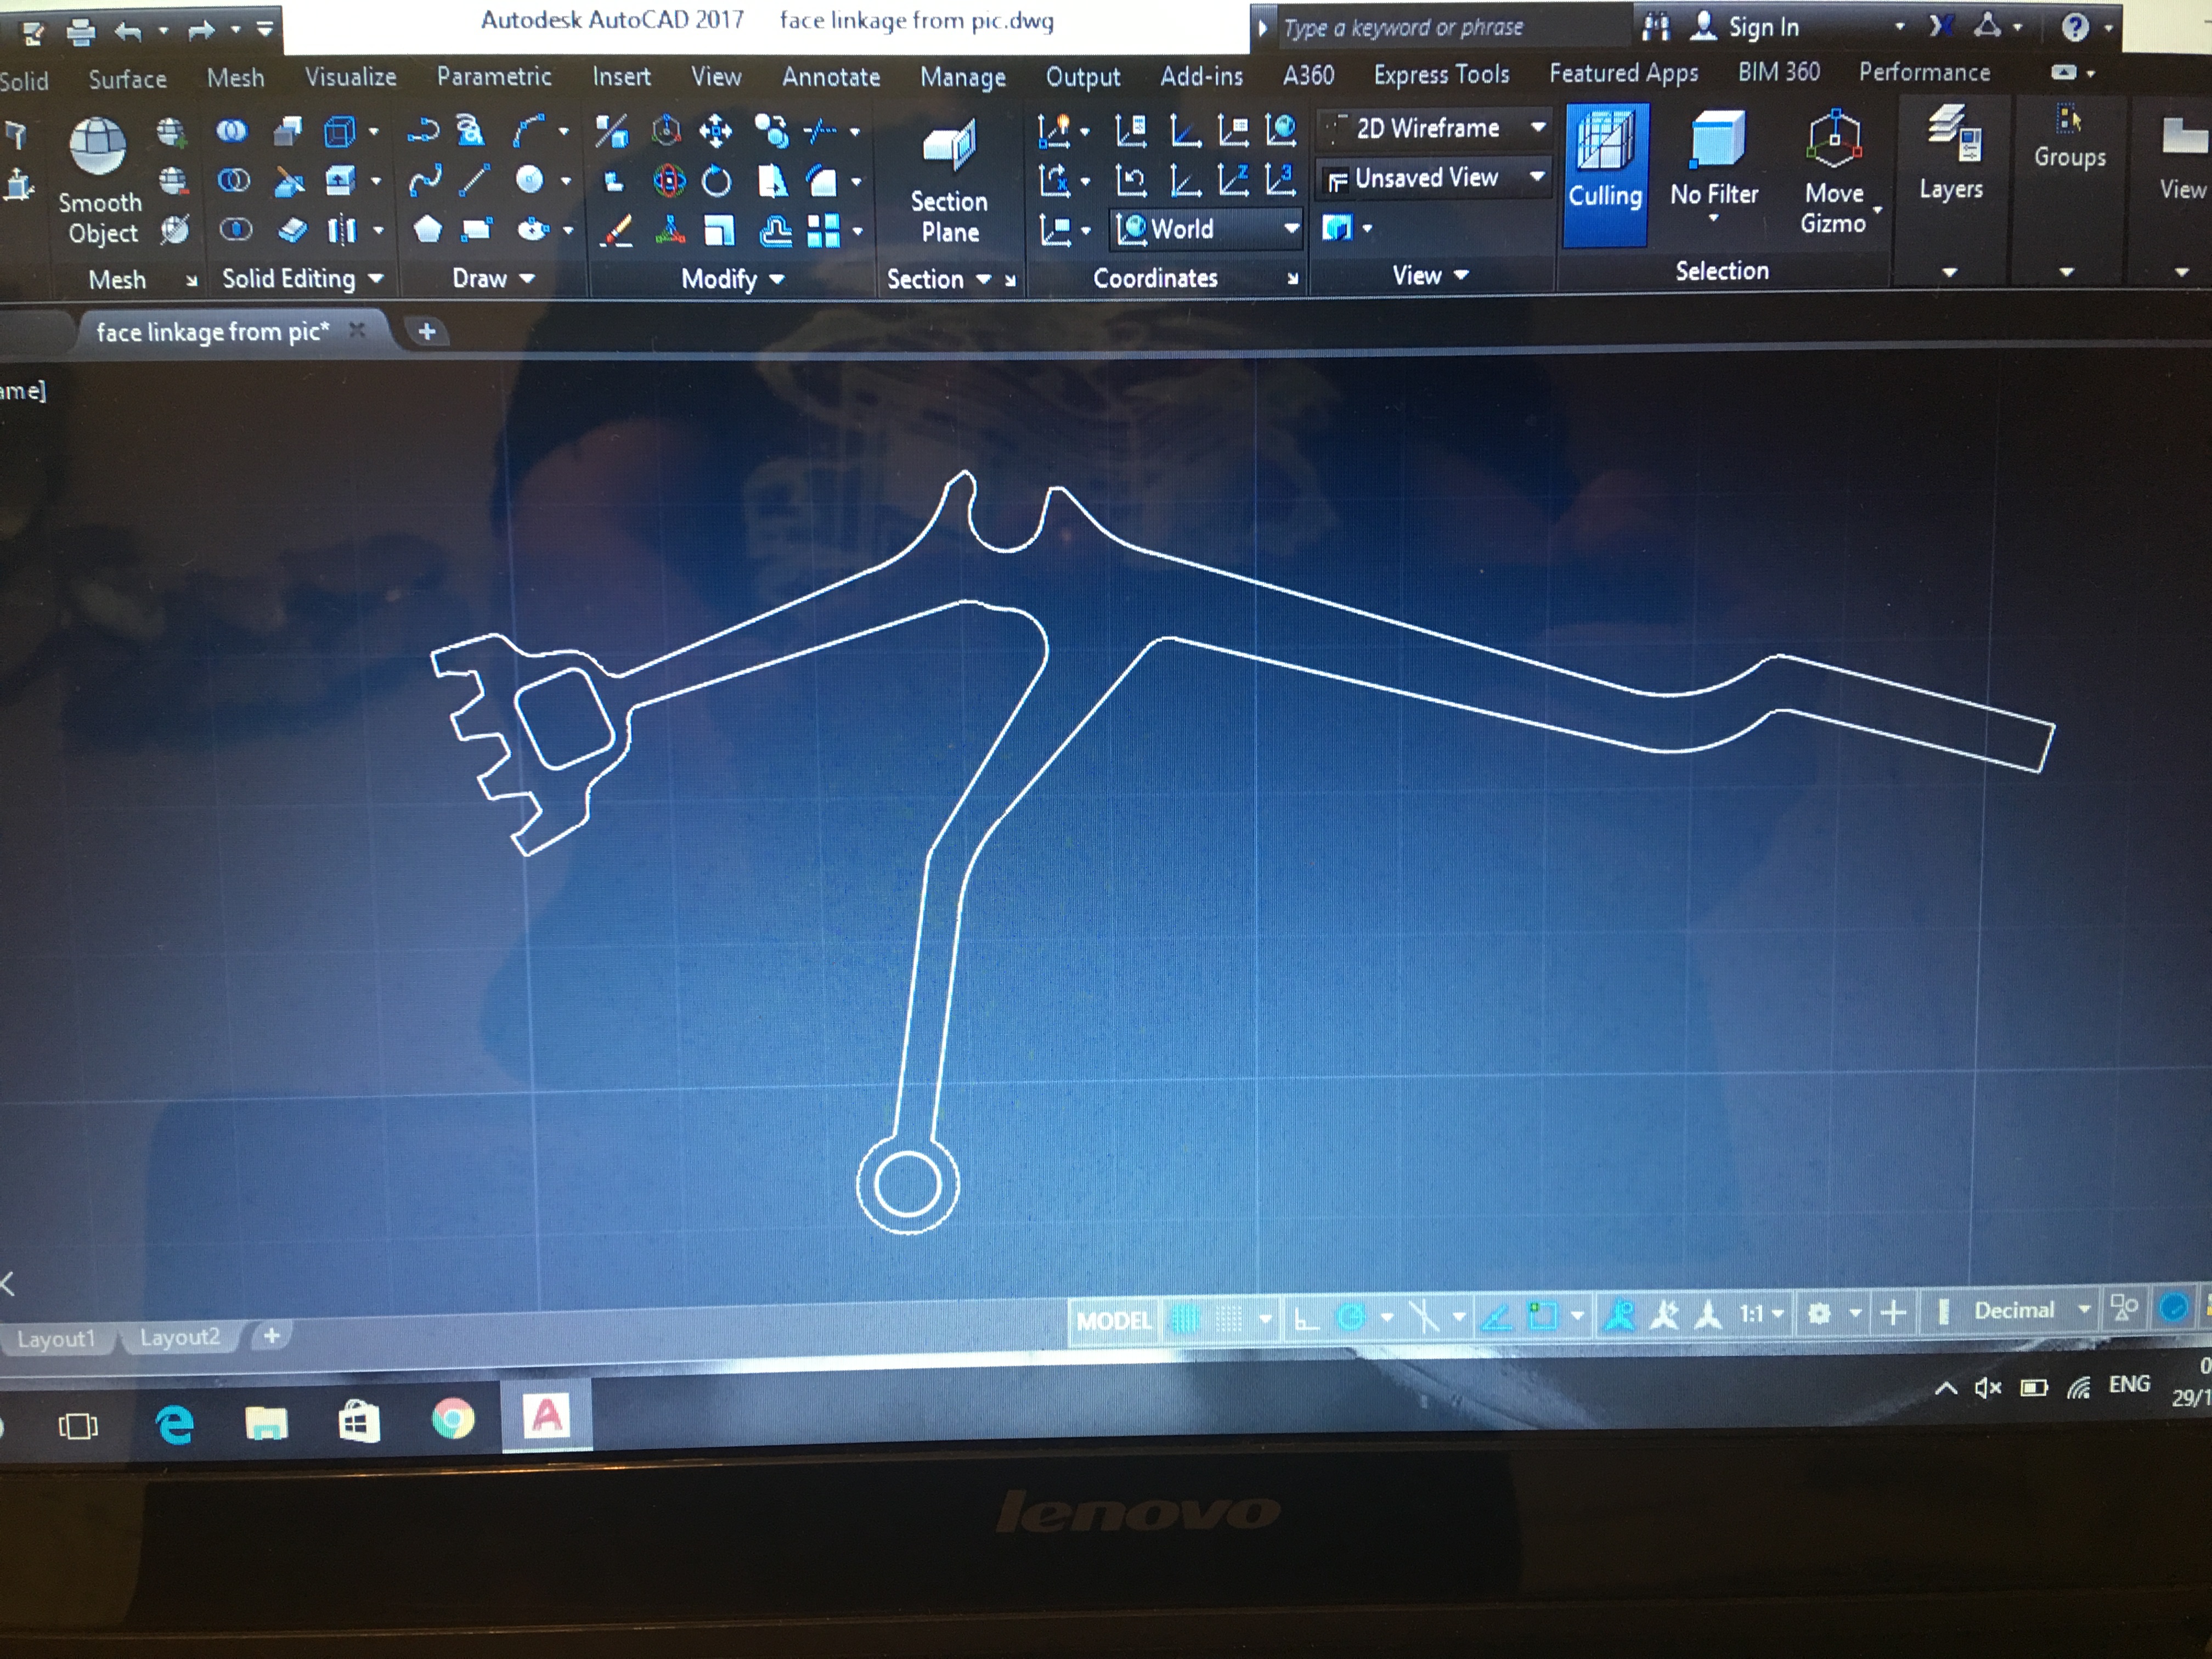The width and height of the screenshot is (2212, 1659).
Task: Open the 2D Wireframe visual style dropdown
Action: click(1434, 128)
